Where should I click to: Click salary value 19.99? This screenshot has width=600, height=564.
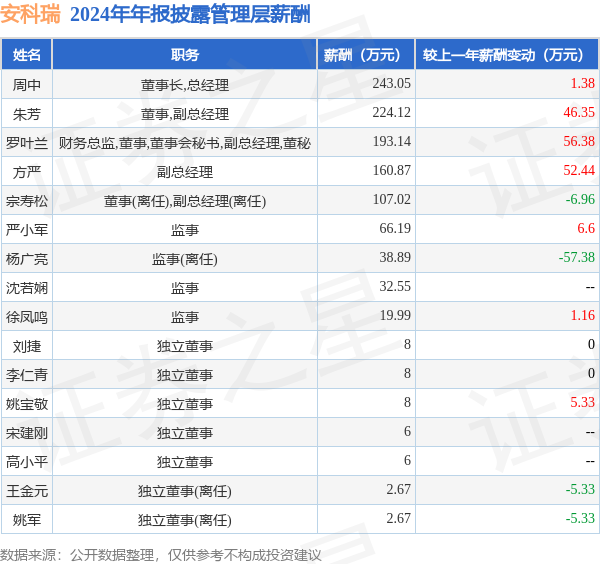pyautogui.click(x=395, y=315)
